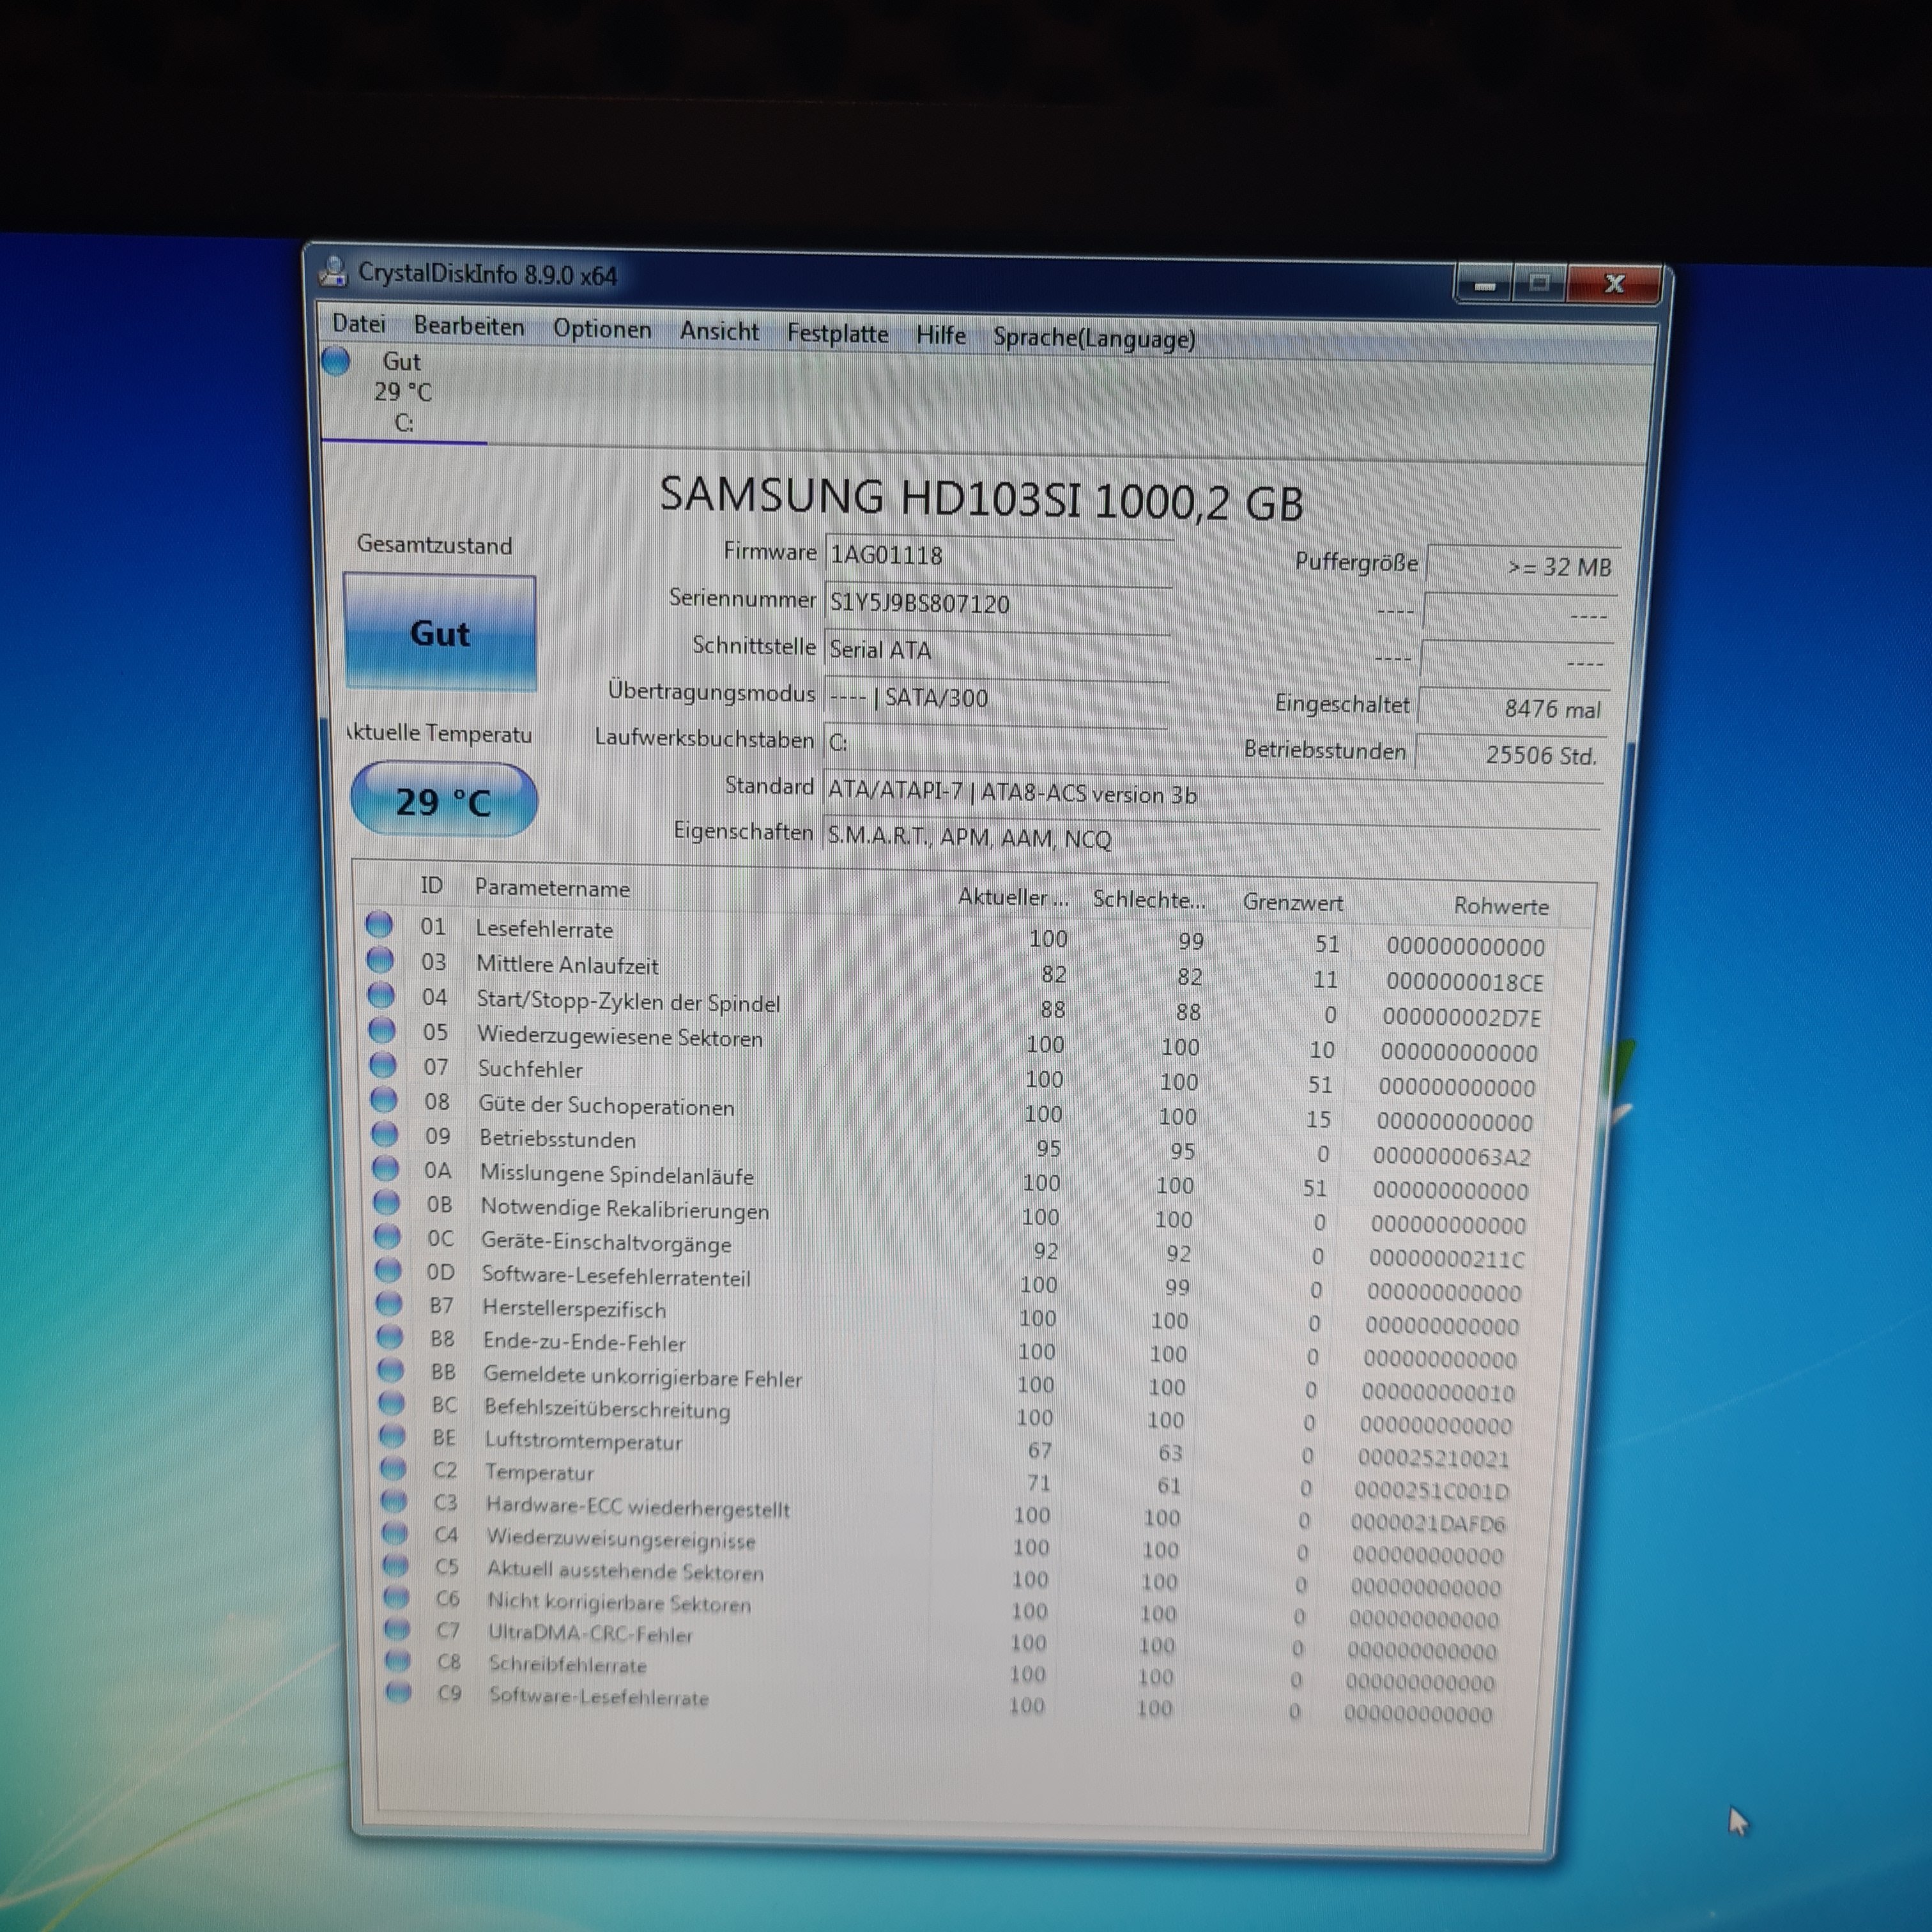1932x1932 pixels.
Task: Select the Temperatur parameter name in row C2
Action: [x=539, y=1472]
